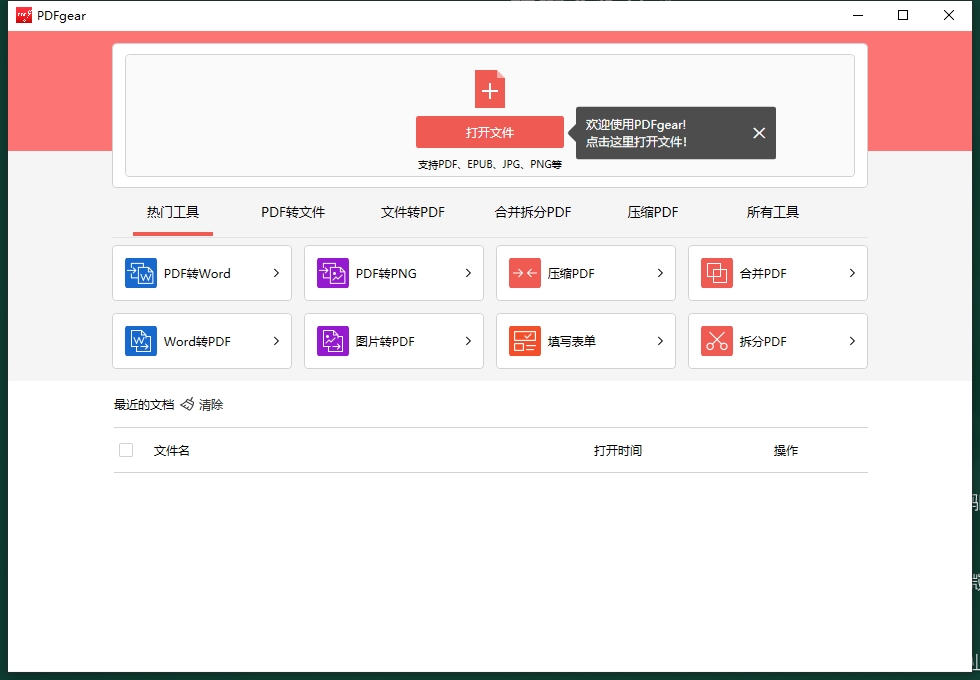980x680 pixels.
Task: Click the PDF转Word label
Action: [197, 274]
